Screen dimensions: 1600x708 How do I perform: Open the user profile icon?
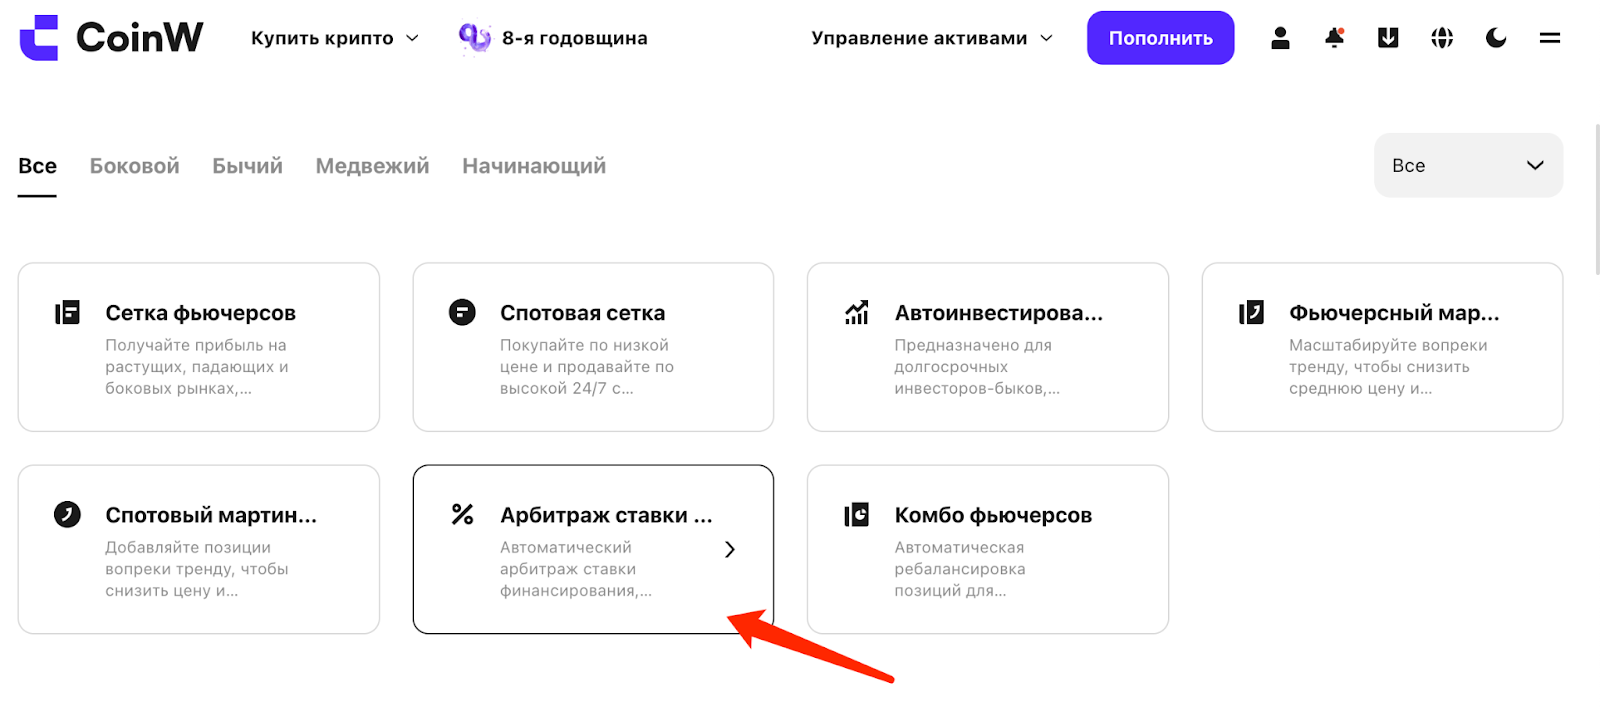(x=1280, y=38)
